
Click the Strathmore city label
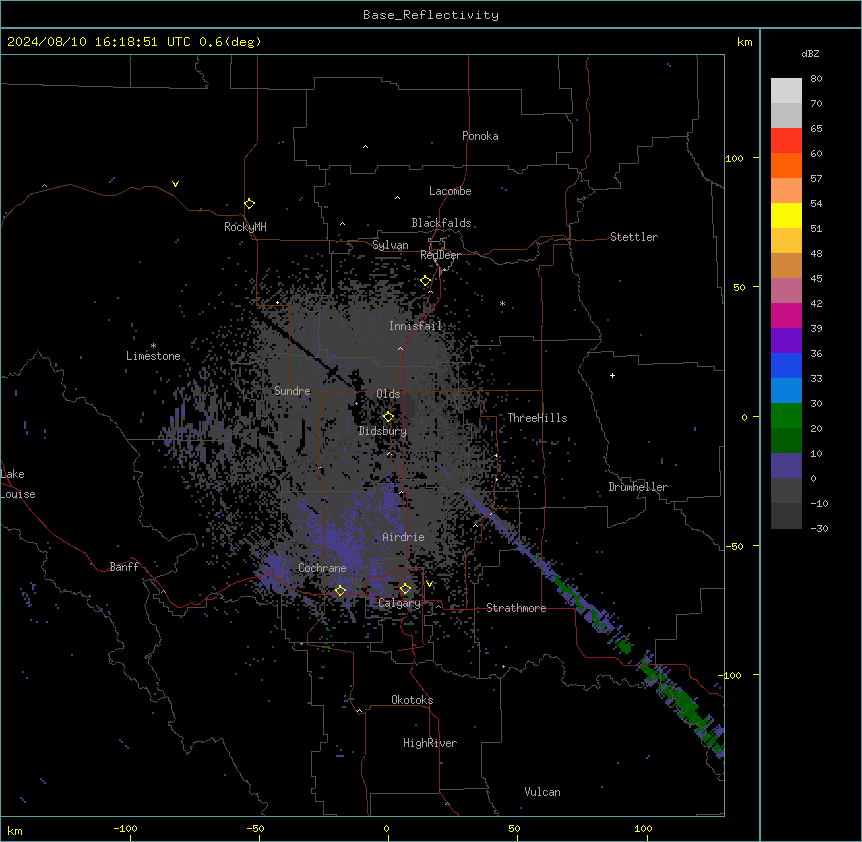pyautogui.click(x=516, y=608)
